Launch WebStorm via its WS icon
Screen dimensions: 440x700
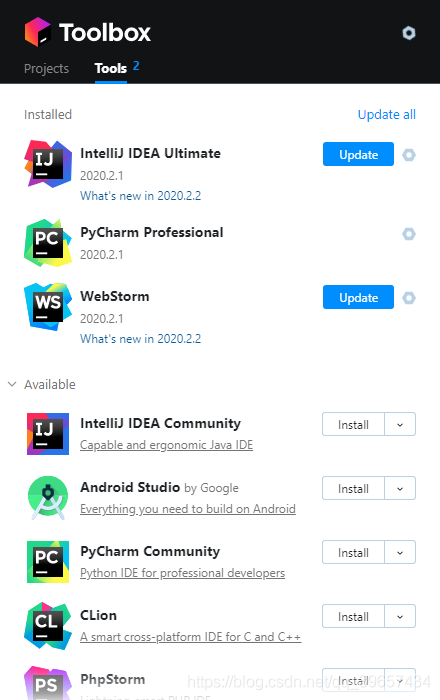coord(48,307)
